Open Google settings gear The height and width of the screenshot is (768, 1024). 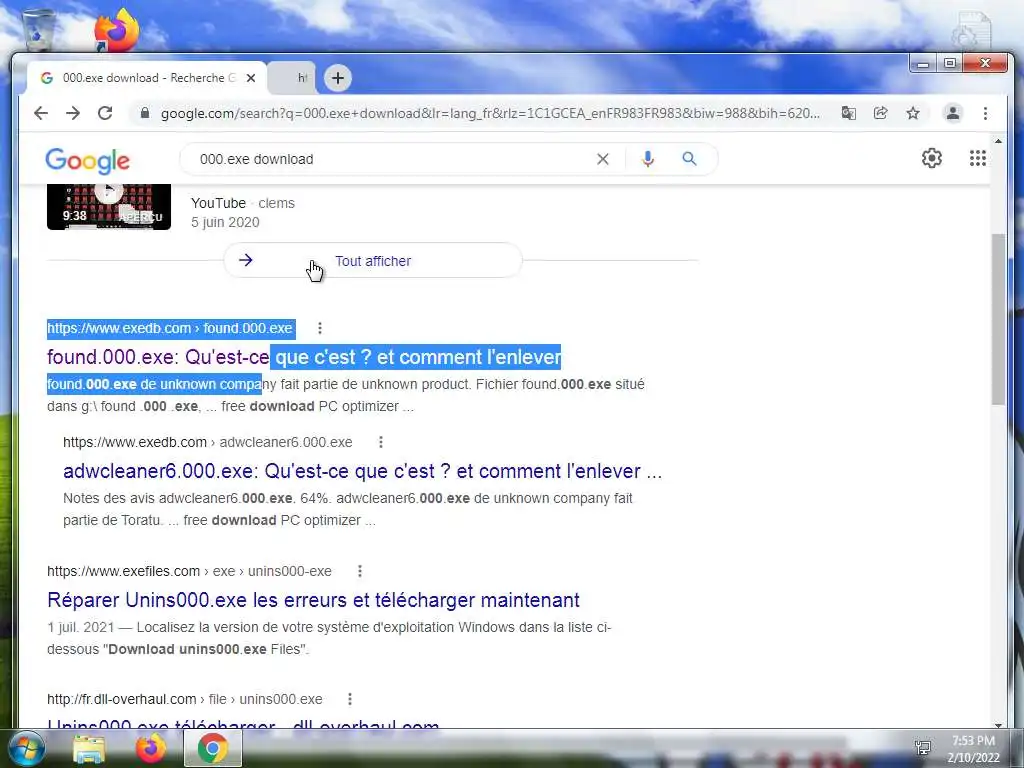point(932,158)
